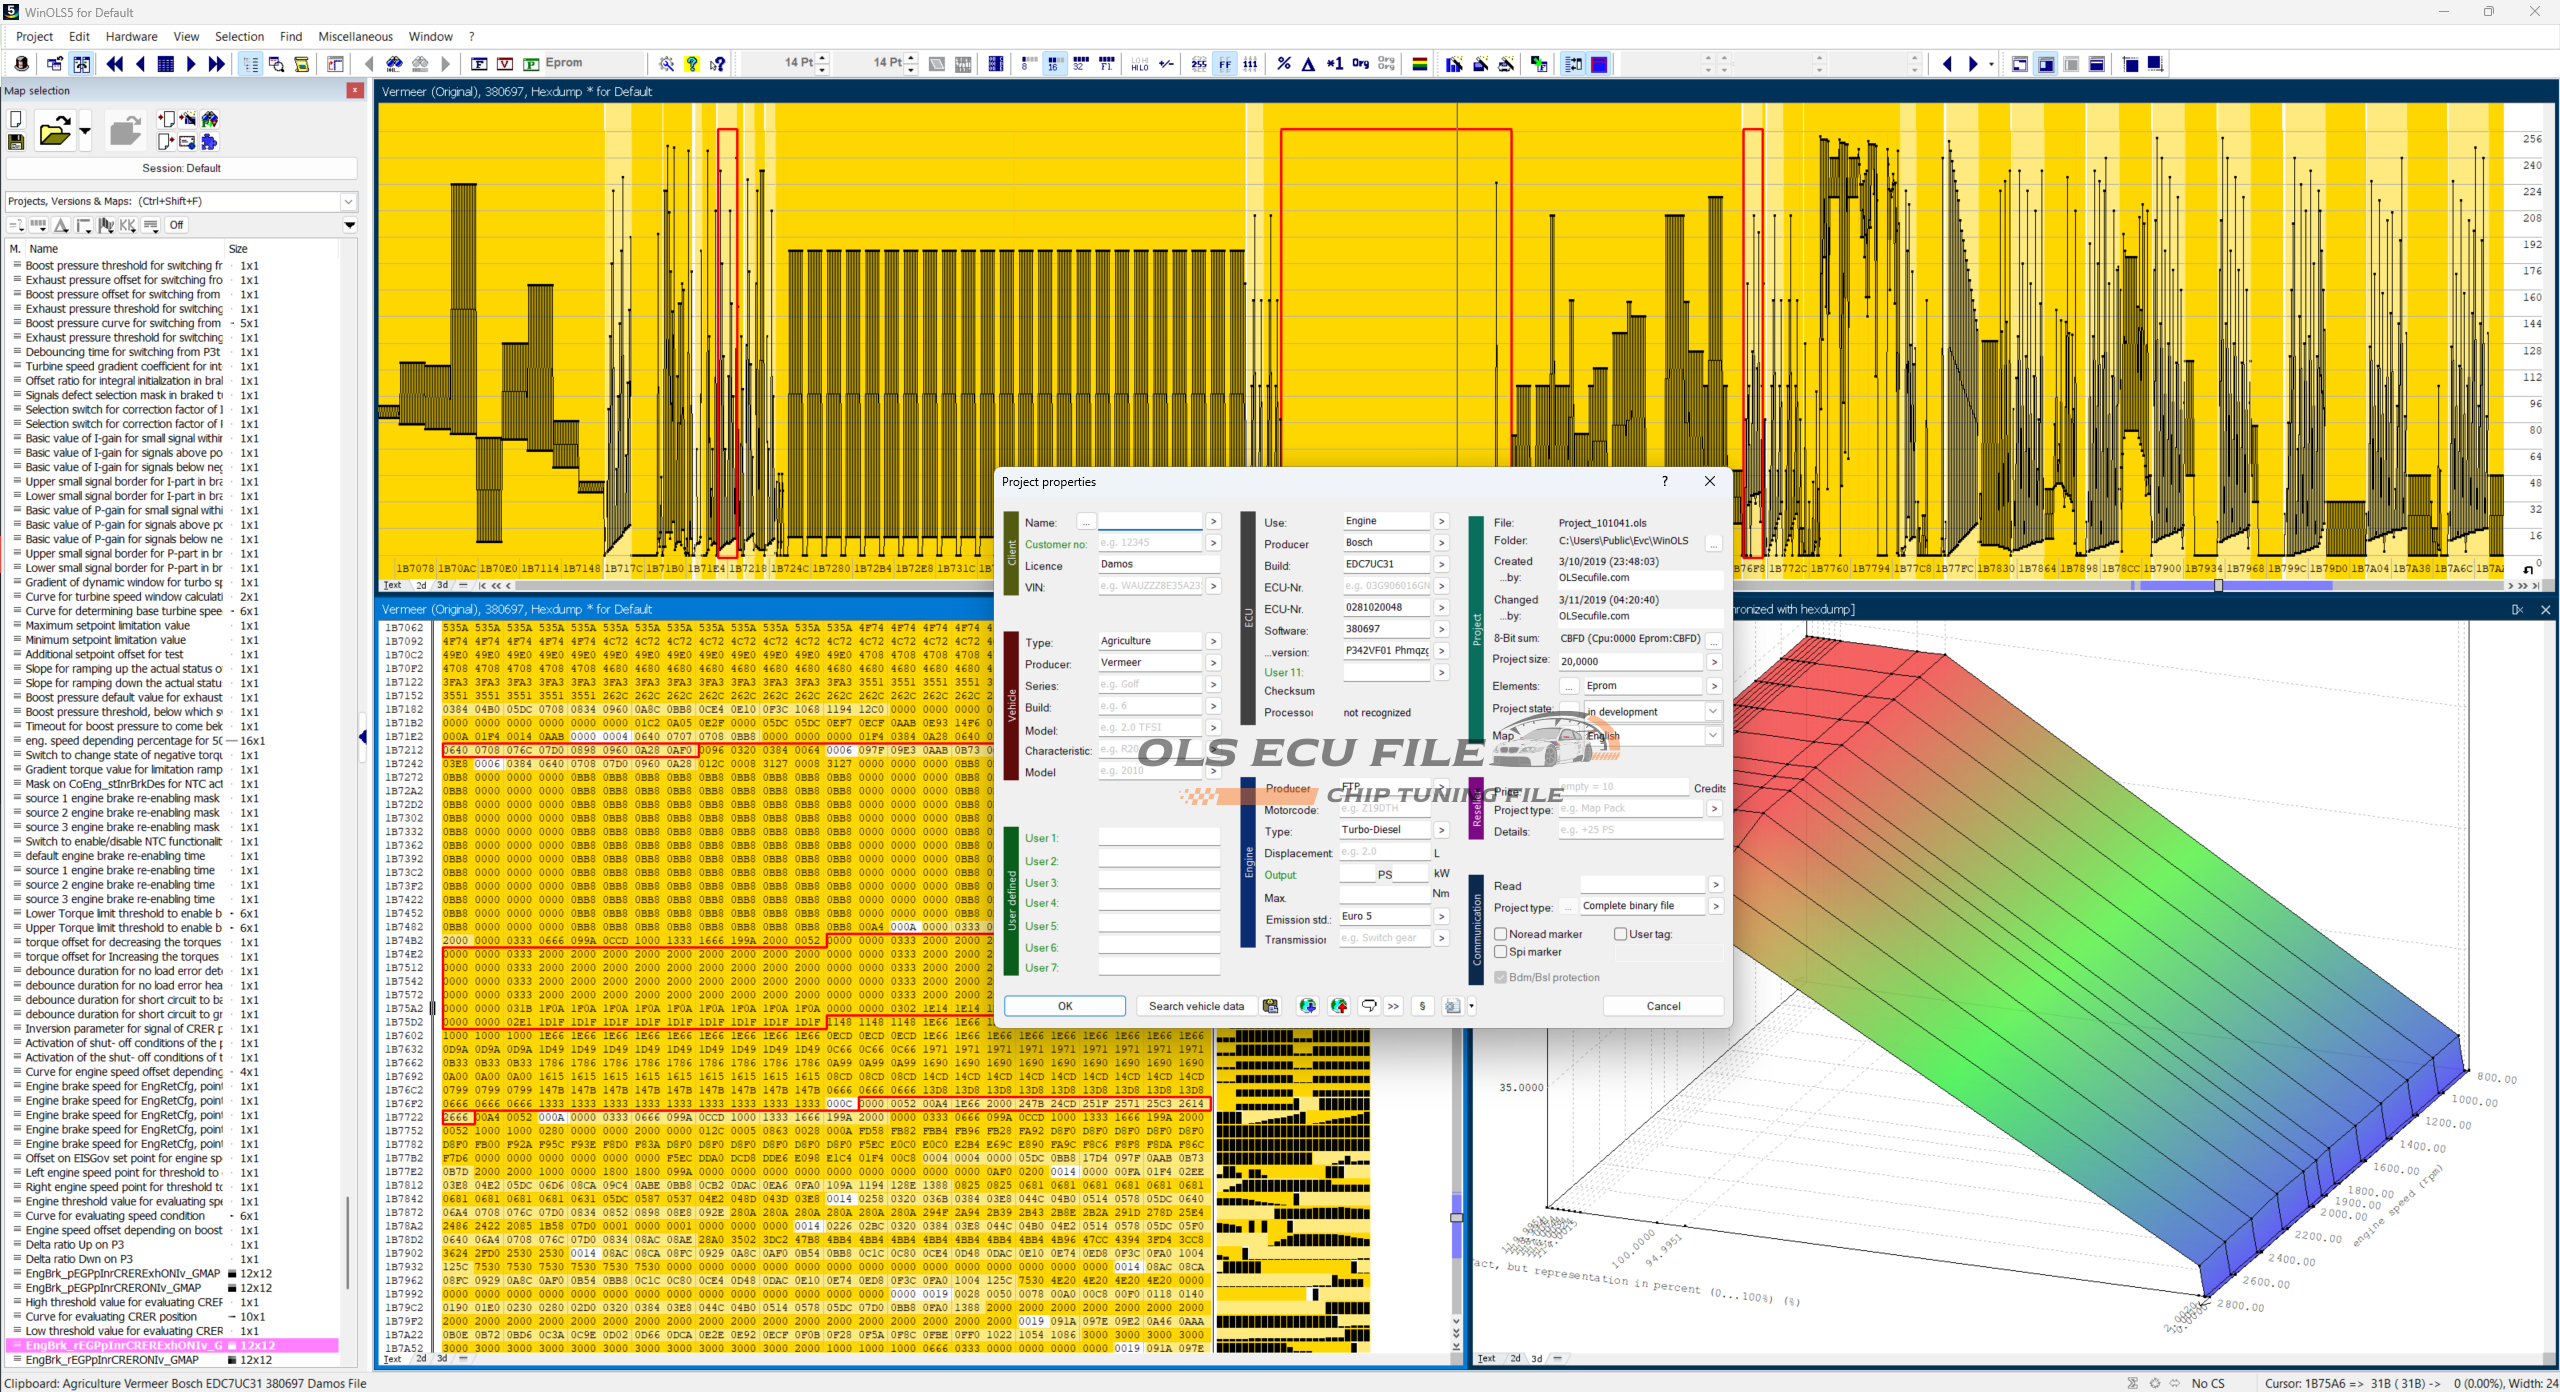Enable the Noread marker checkbox
The height and width of the screenshot is (1392, 2560).
[1501, 934]
